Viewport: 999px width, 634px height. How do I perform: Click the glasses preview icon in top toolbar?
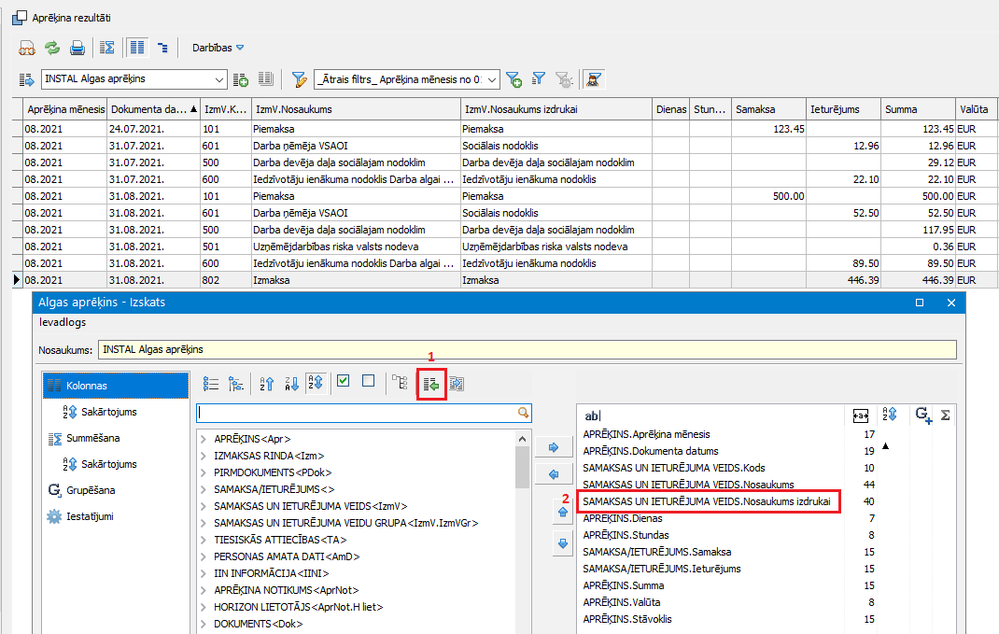point(27,48)
